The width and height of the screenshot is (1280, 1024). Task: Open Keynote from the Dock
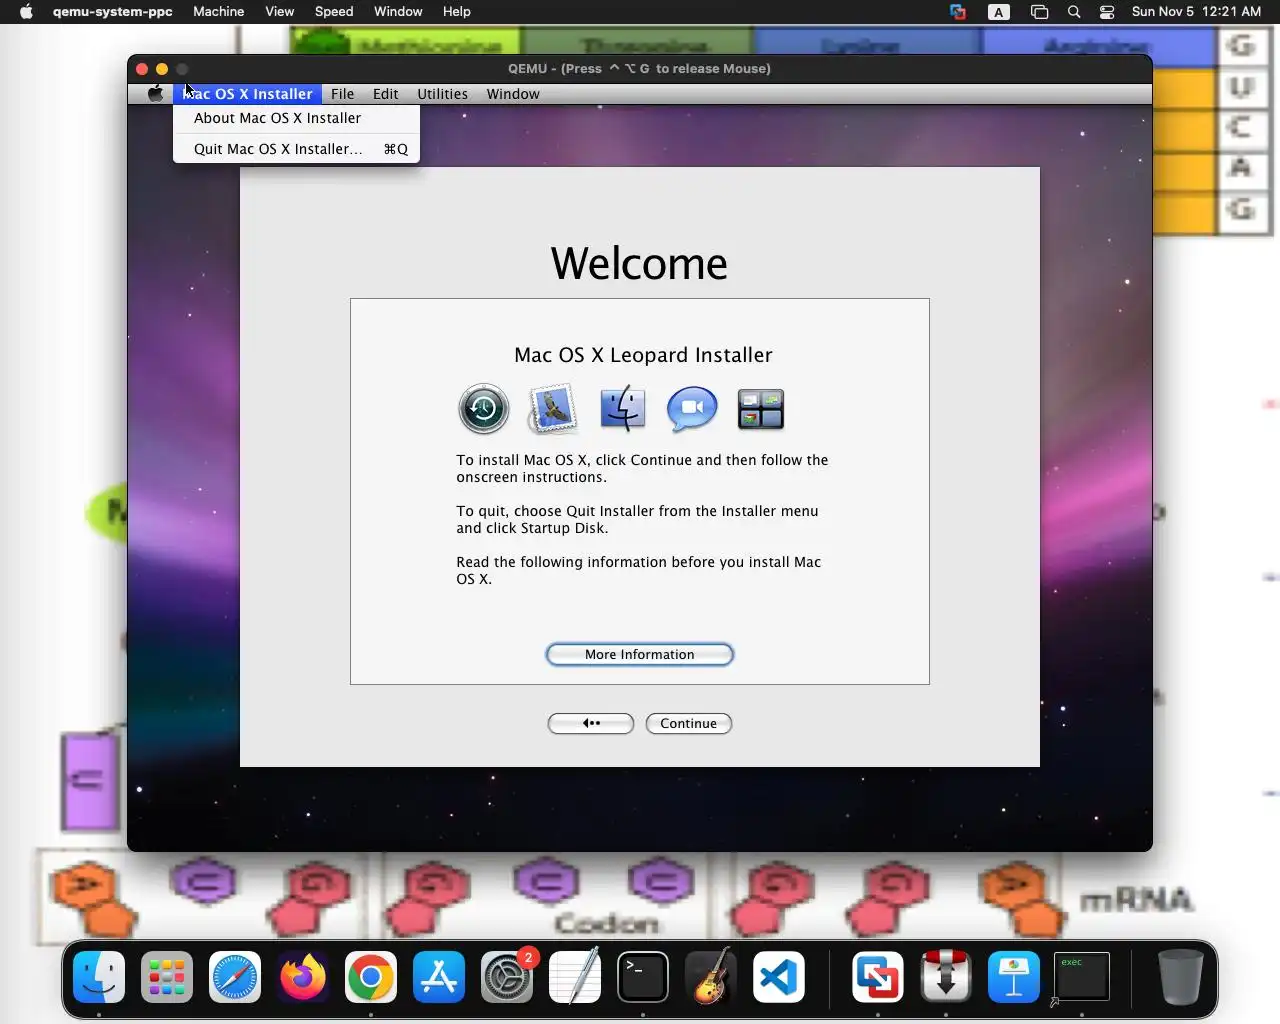coord(1014,977)
